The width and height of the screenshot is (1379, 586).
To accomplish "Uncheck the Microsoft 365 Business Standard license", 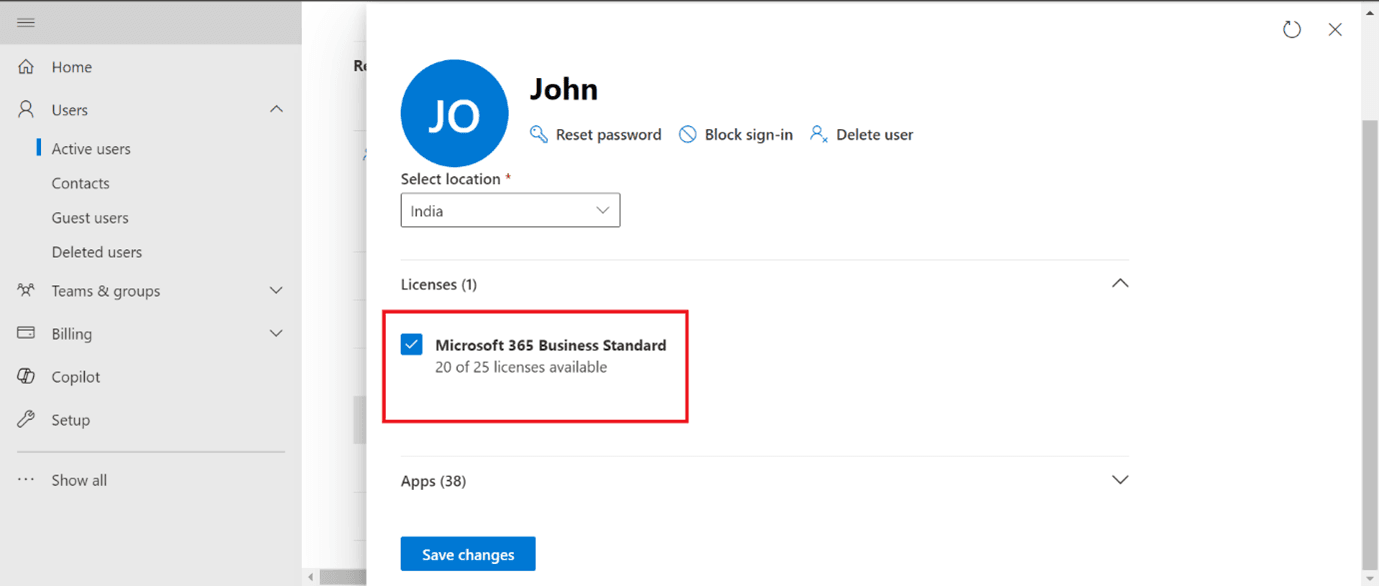I will (x=411, y=344).
